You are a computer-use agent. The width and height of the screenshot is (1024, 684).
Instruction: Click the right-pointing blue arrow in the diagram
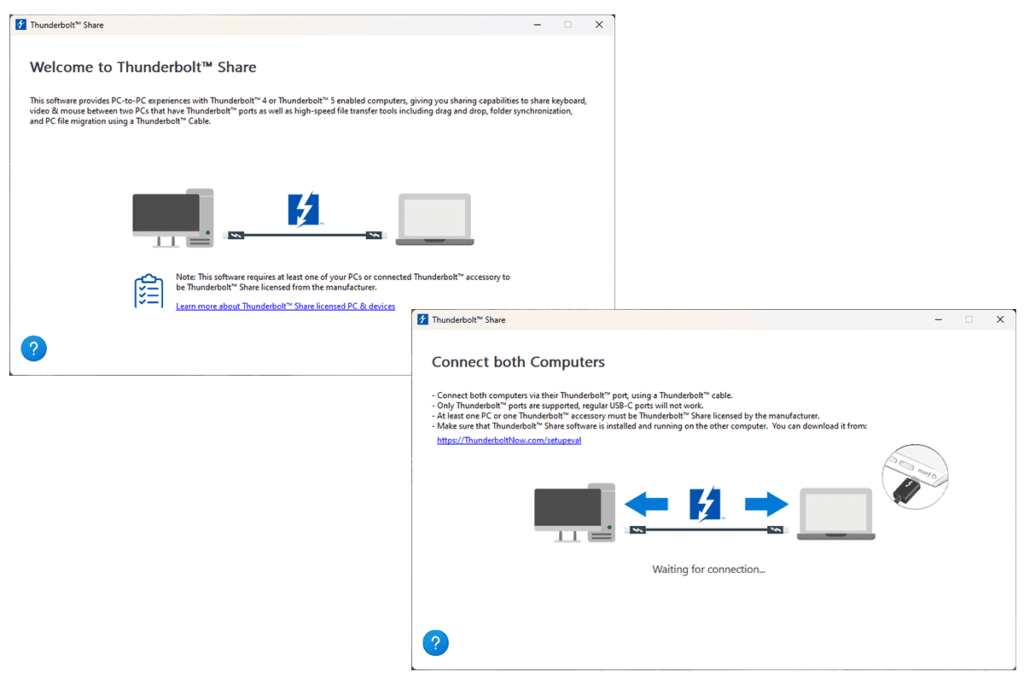click(766, 504)
